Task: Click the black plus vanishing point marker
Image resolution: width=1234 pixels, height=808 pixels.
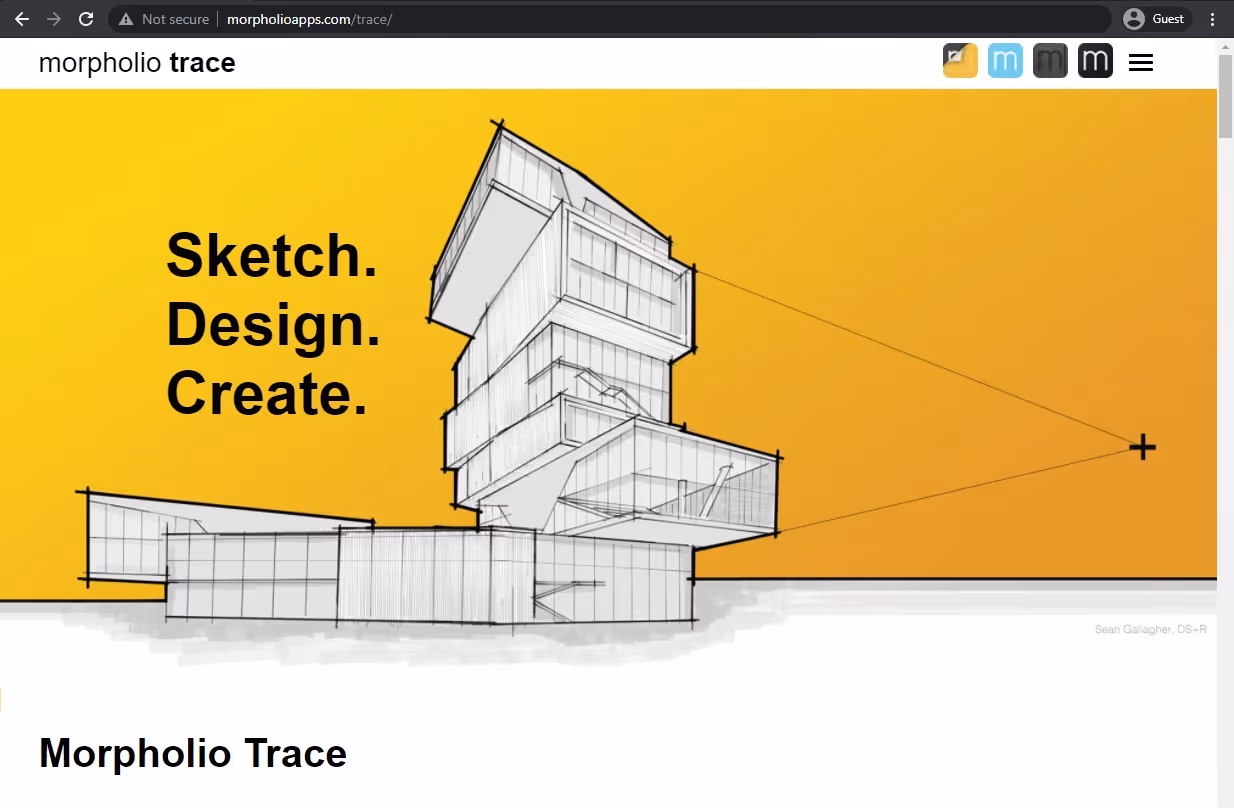Action: coord(1142,447)
